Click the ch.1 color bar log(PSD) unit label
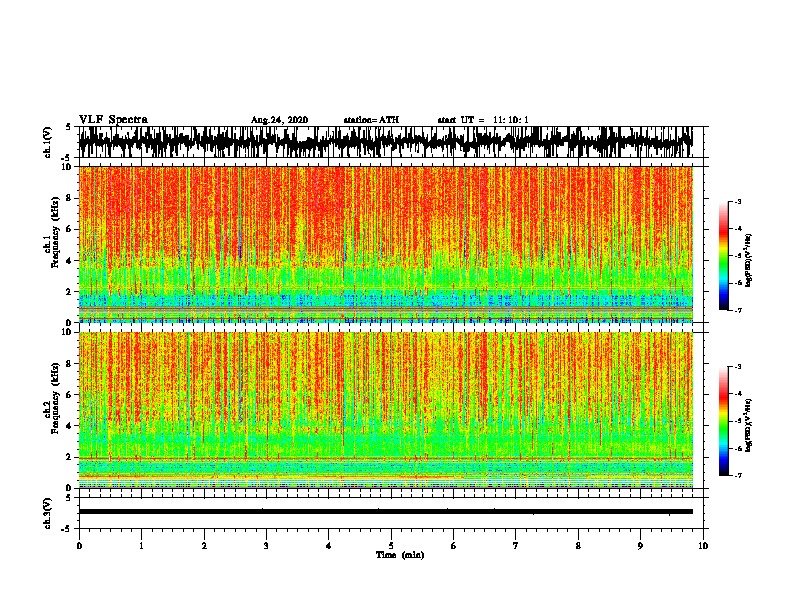The width and height of the screenshot is (792, 612). pyautogui.click(x=749, y=260)
